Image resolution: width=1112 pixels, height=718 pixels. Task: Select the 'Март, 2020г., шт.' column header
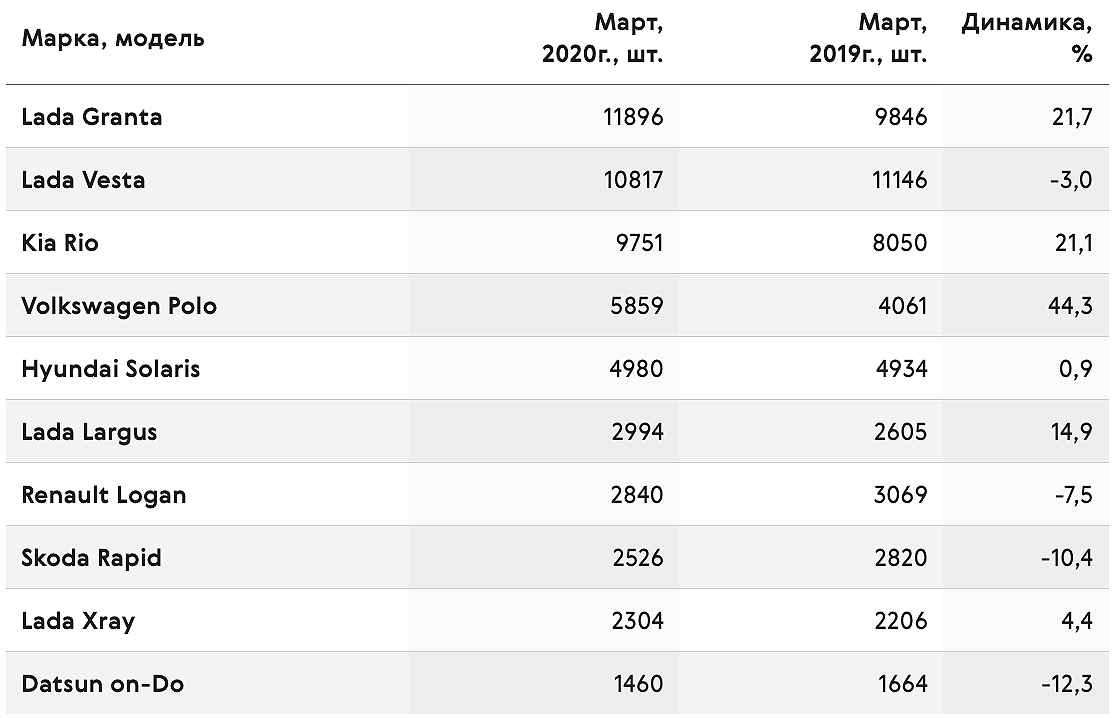point(603,38)
